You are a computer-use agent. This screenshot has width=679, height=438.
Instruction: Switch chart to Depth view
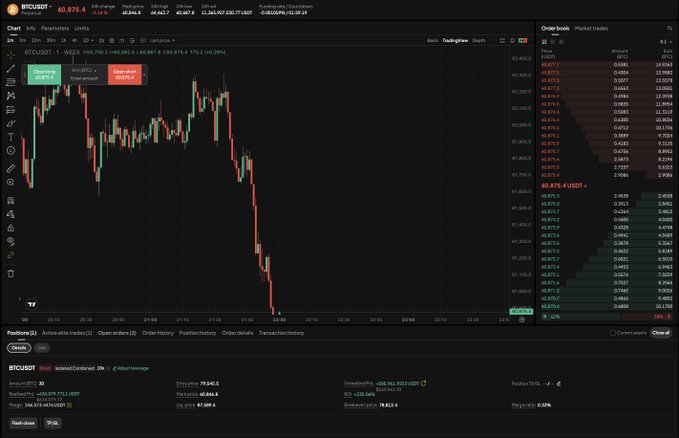[479, 40]
